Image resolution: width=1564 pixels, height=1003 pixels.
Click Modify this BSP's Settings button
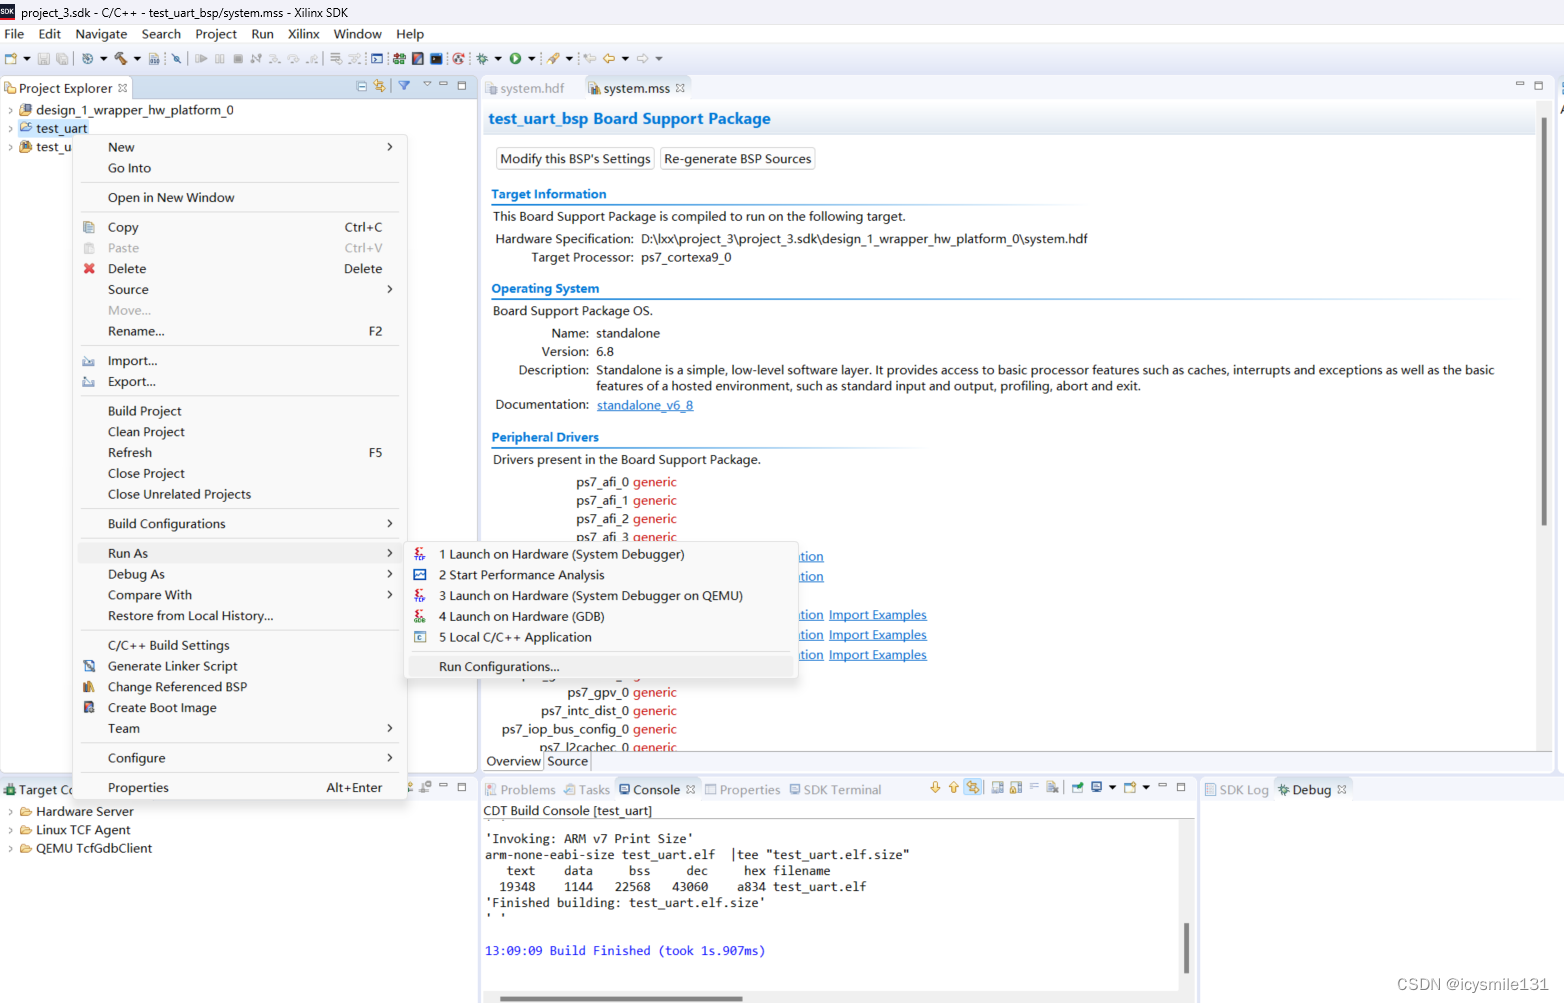[575, 159]
